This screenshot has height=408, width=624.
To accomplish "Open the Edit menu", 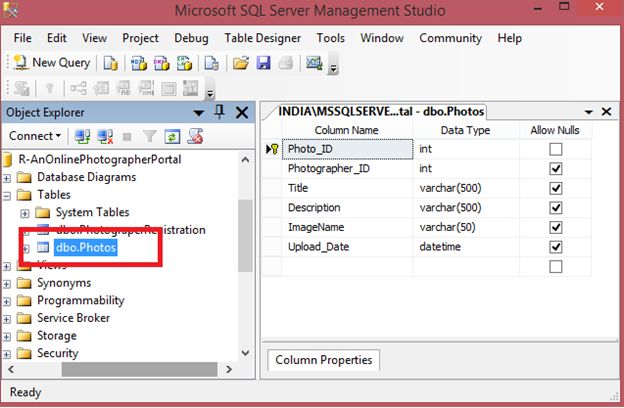I will pyautogui.click(x=57, y=38).
